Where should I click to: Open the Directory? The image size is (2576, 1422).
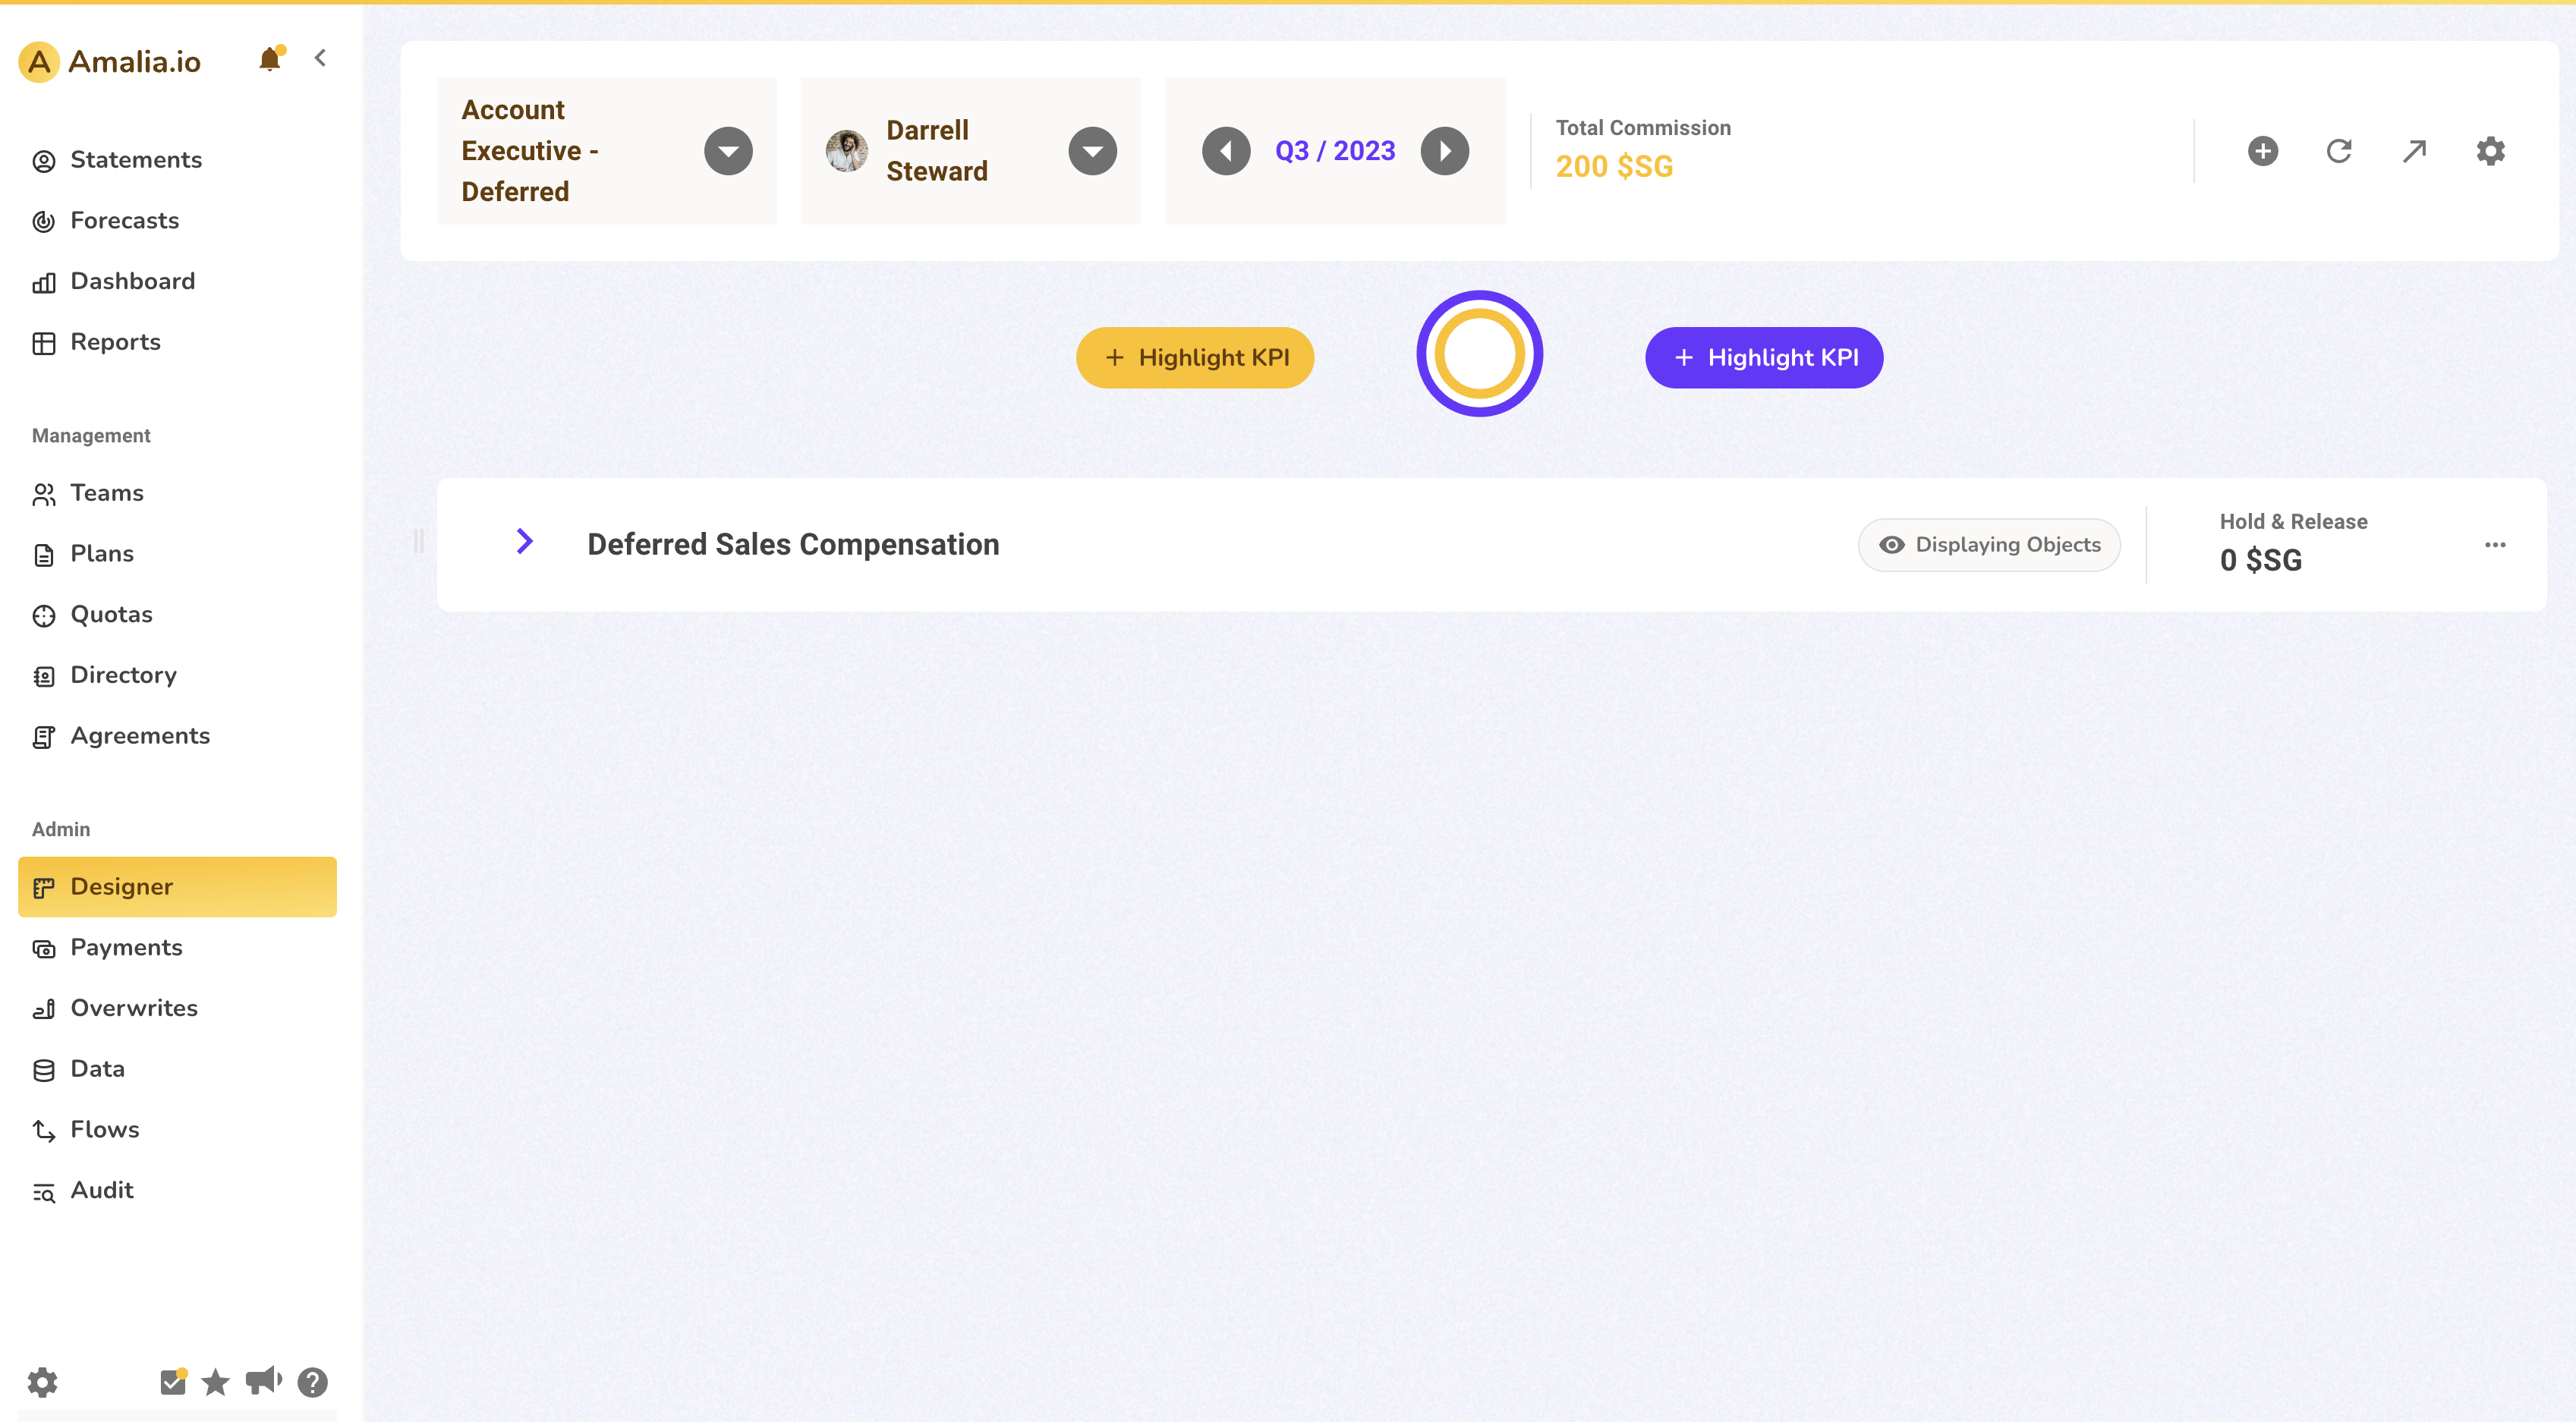177,675
